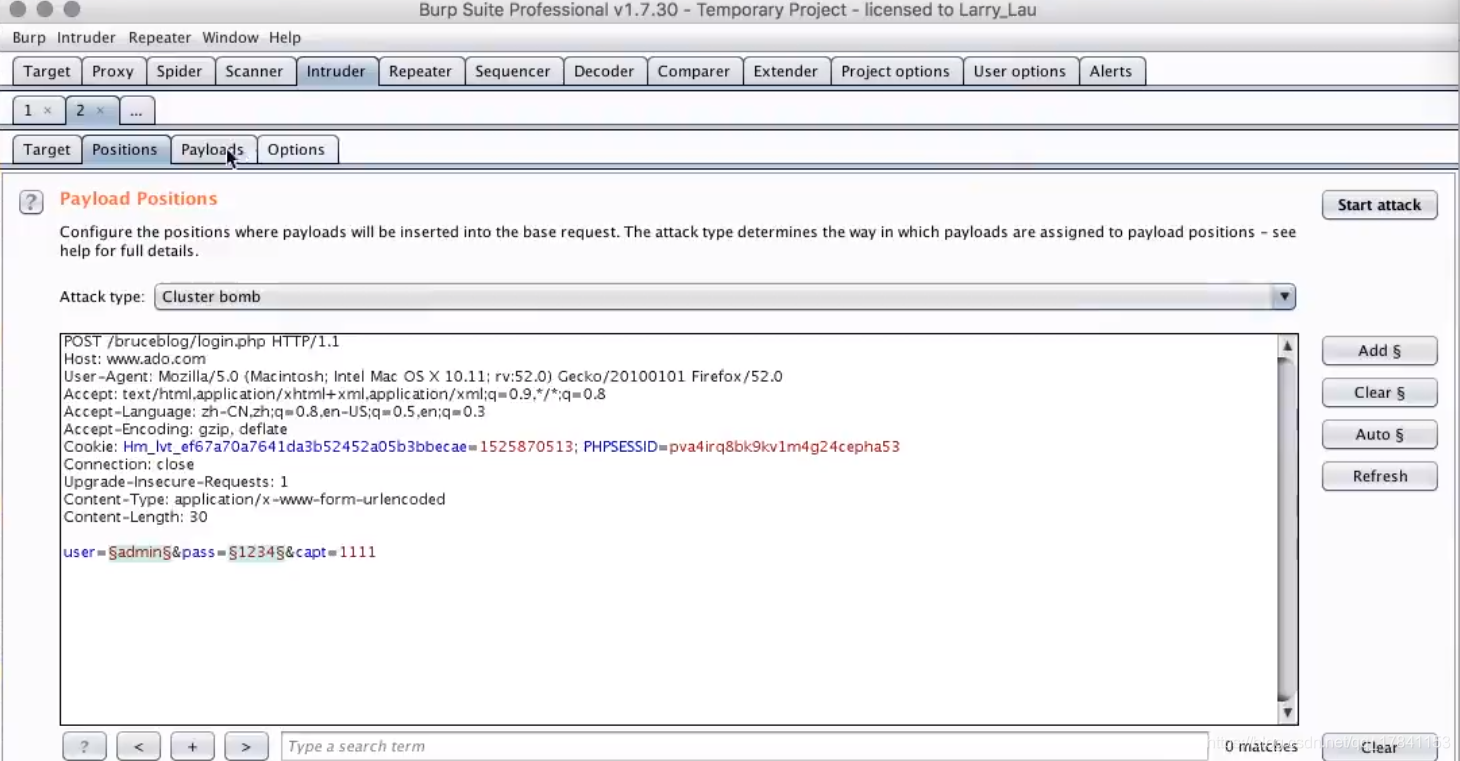This screenshot has height=761, width=1460.
Task: Open the Payload Positions help icon
Action: click(31, 203)
